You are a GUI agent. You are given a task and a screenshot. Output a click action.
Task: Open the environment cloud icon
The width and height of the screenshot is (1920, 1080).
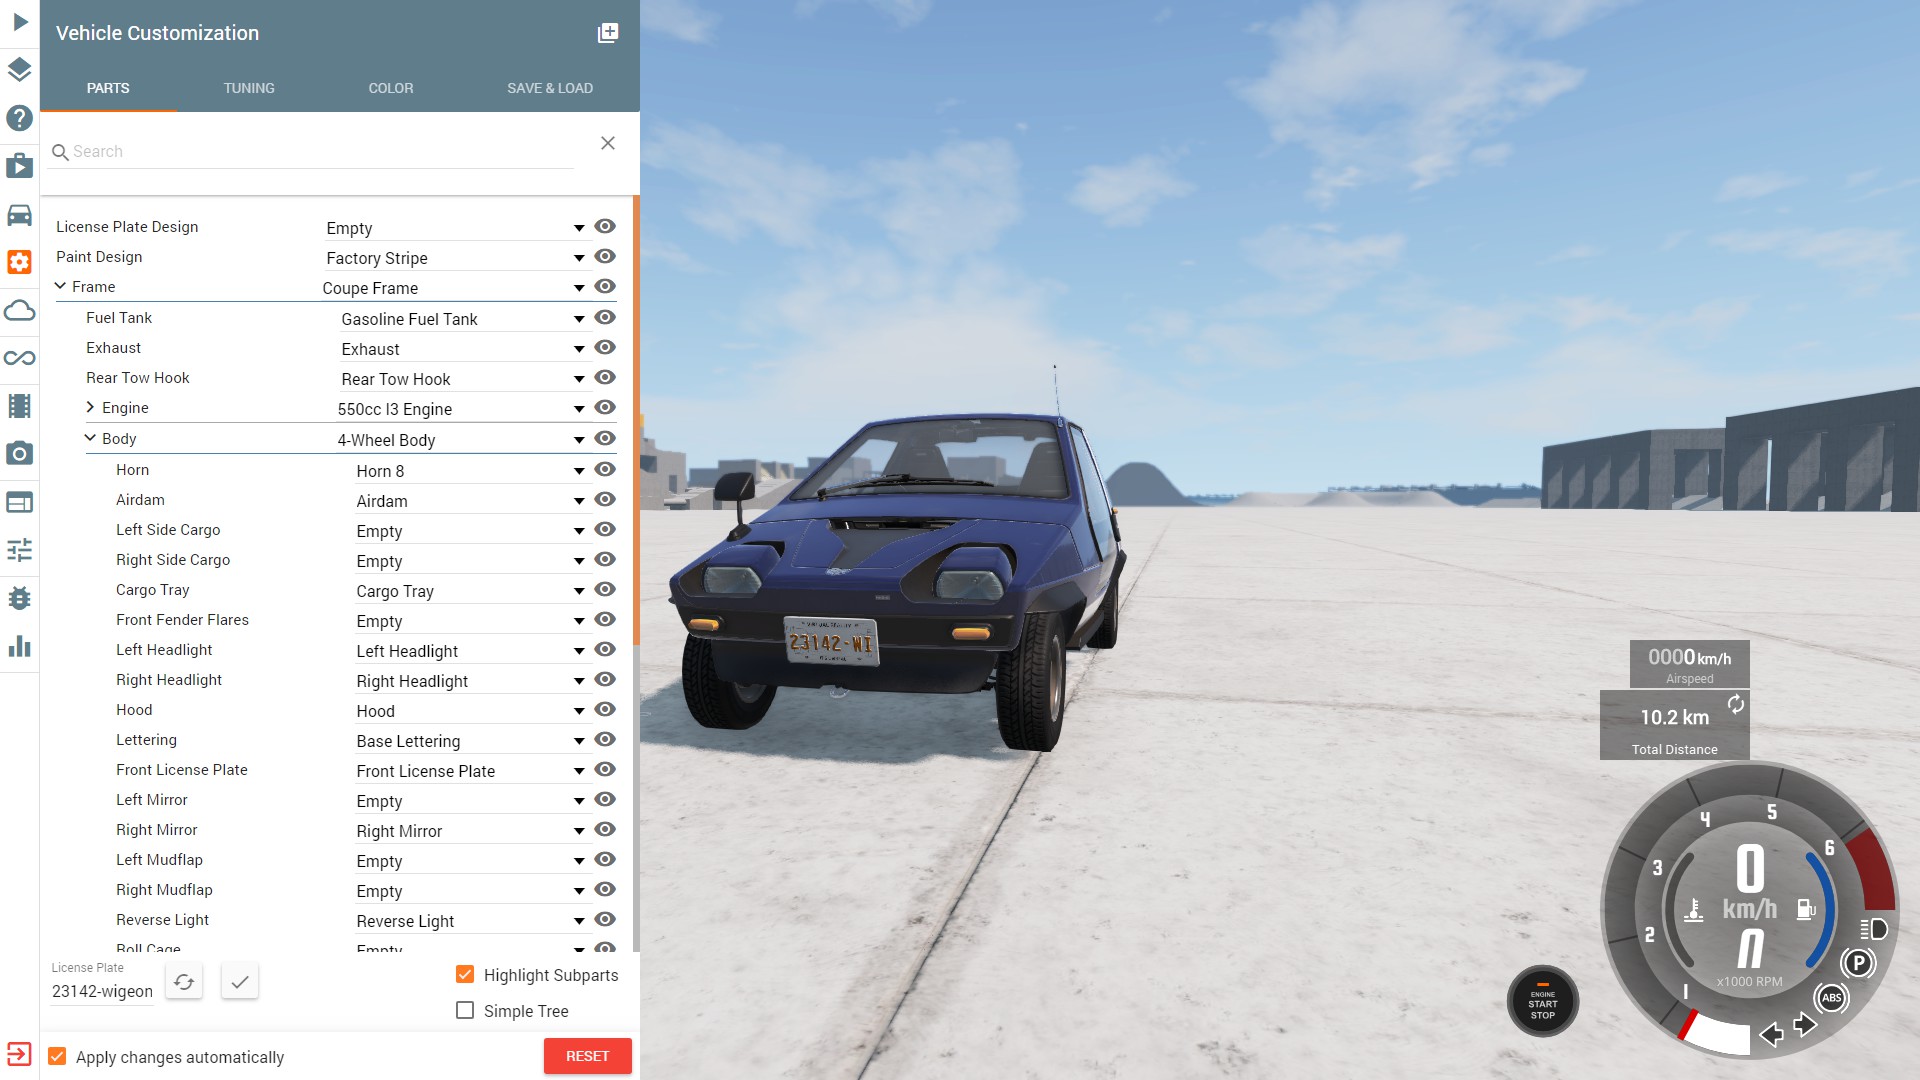pos(20,310)
